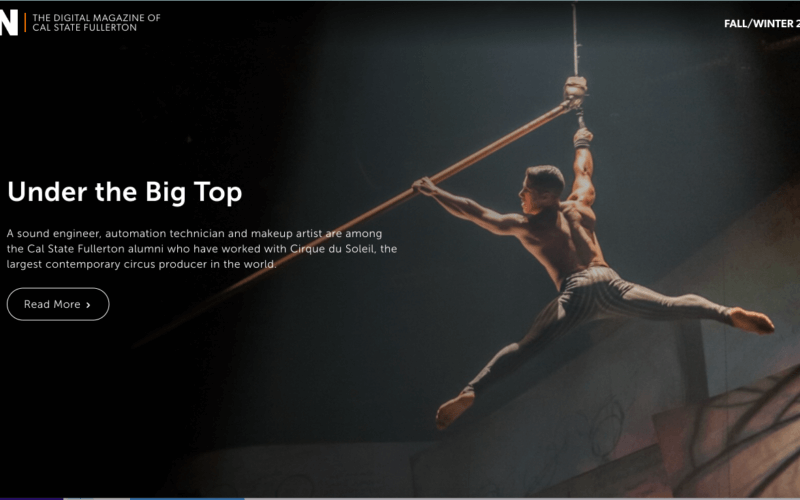Click the wooden pole held by the performer
800x500 pixels.
pyautogui.click(x=357, y=219)
